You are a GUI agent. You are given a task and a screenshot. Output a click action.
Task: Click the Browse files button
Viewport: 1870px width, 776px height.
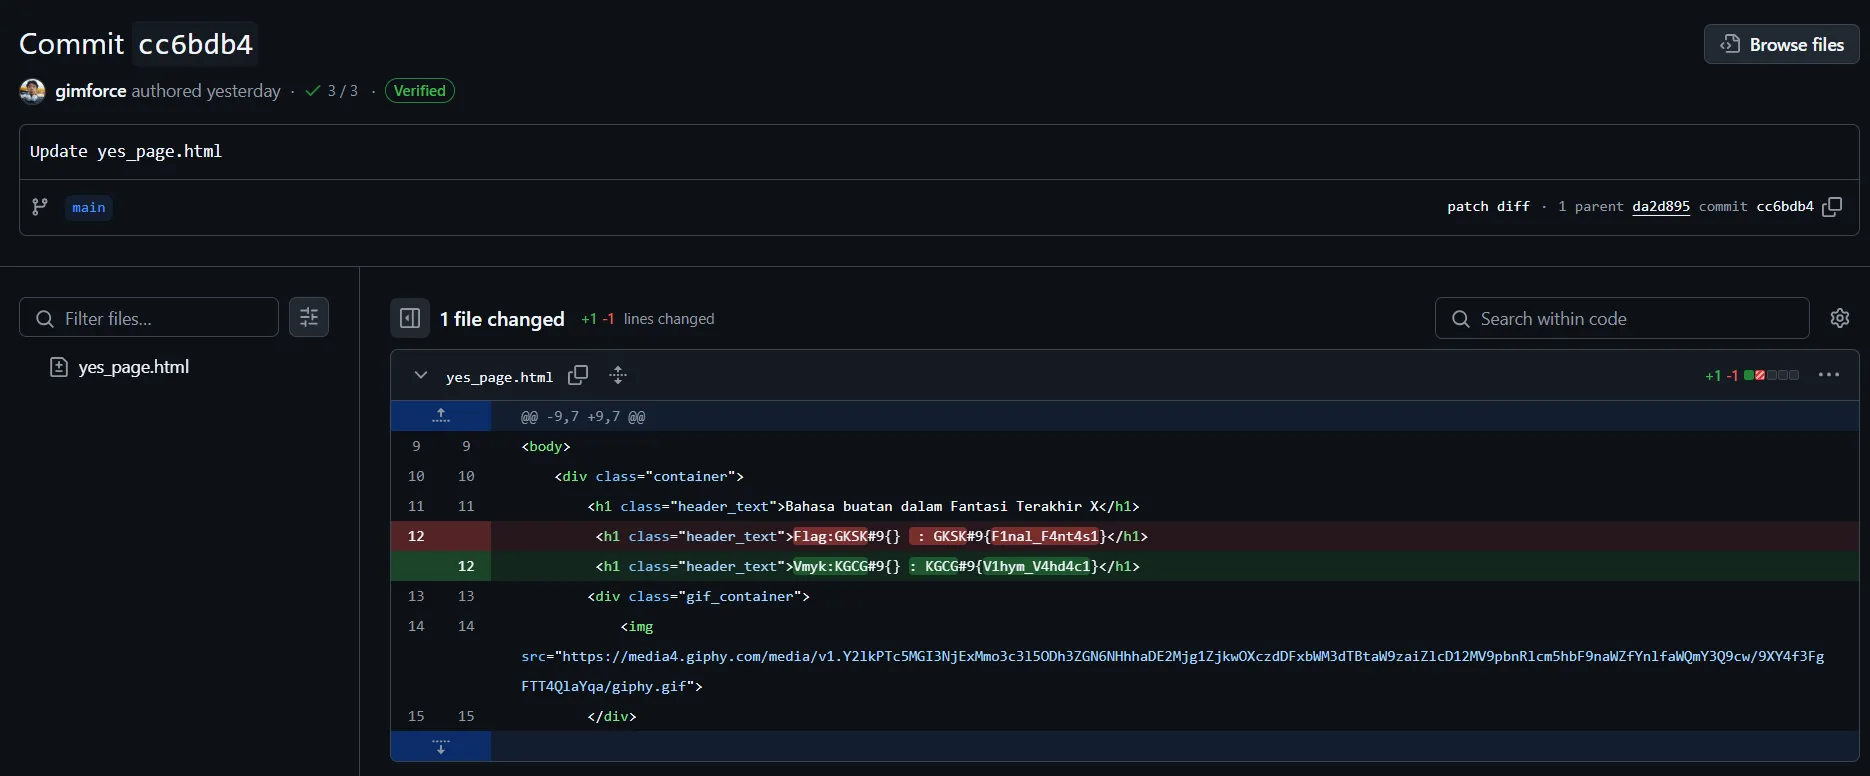(1781, 44)
